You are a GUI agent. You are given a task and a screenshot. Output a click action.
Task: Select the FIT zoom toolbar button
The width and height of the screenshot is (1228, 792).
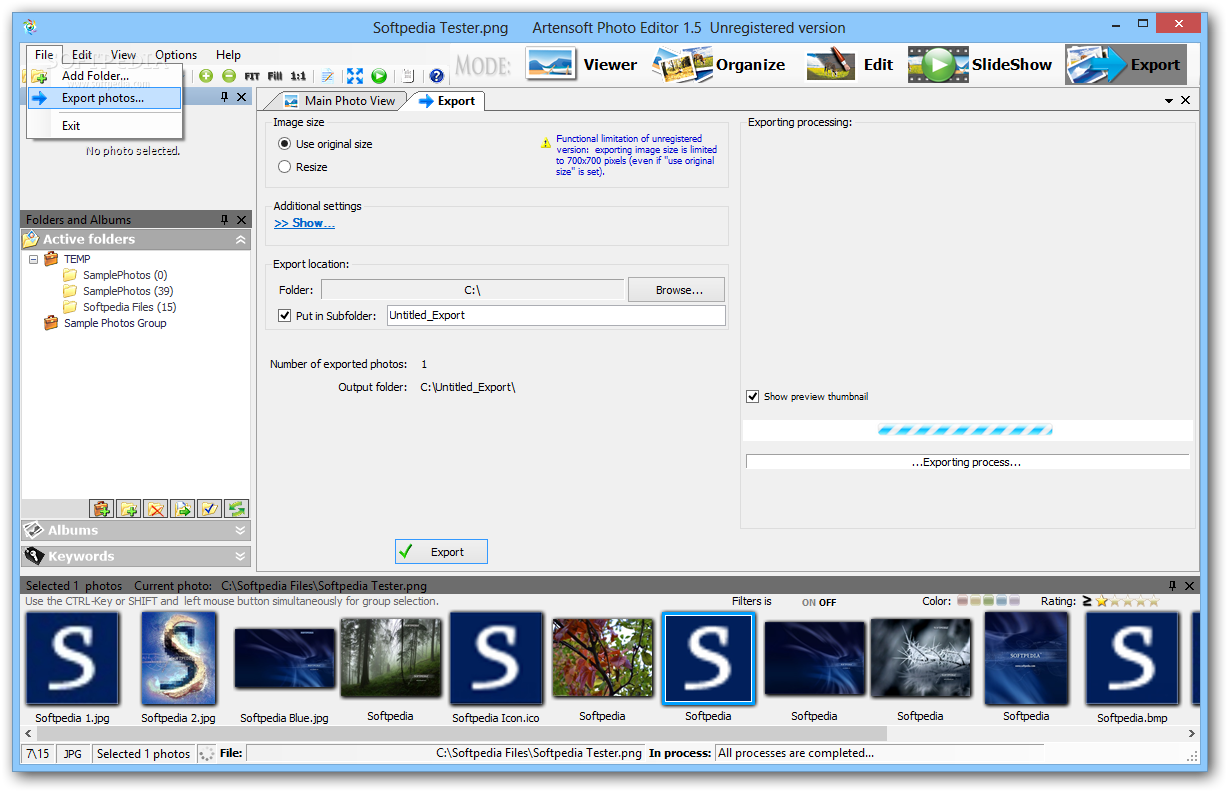[252, 76]
